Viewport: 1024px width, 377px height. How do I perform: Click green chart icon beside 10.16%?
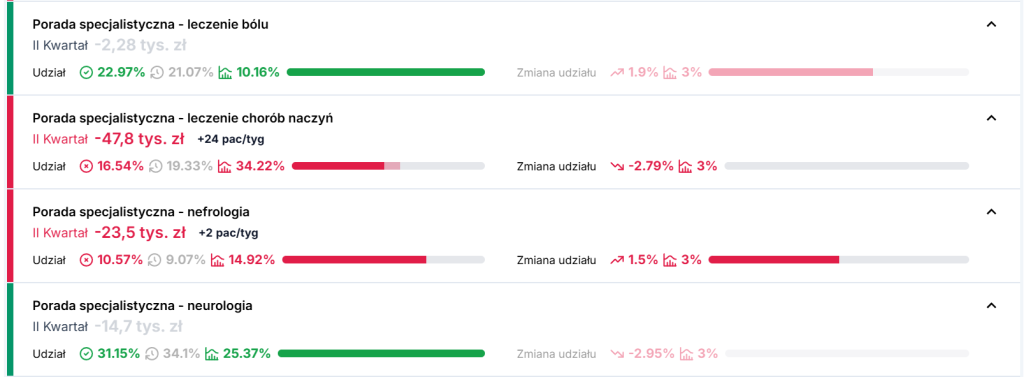(x=225, y=73)
